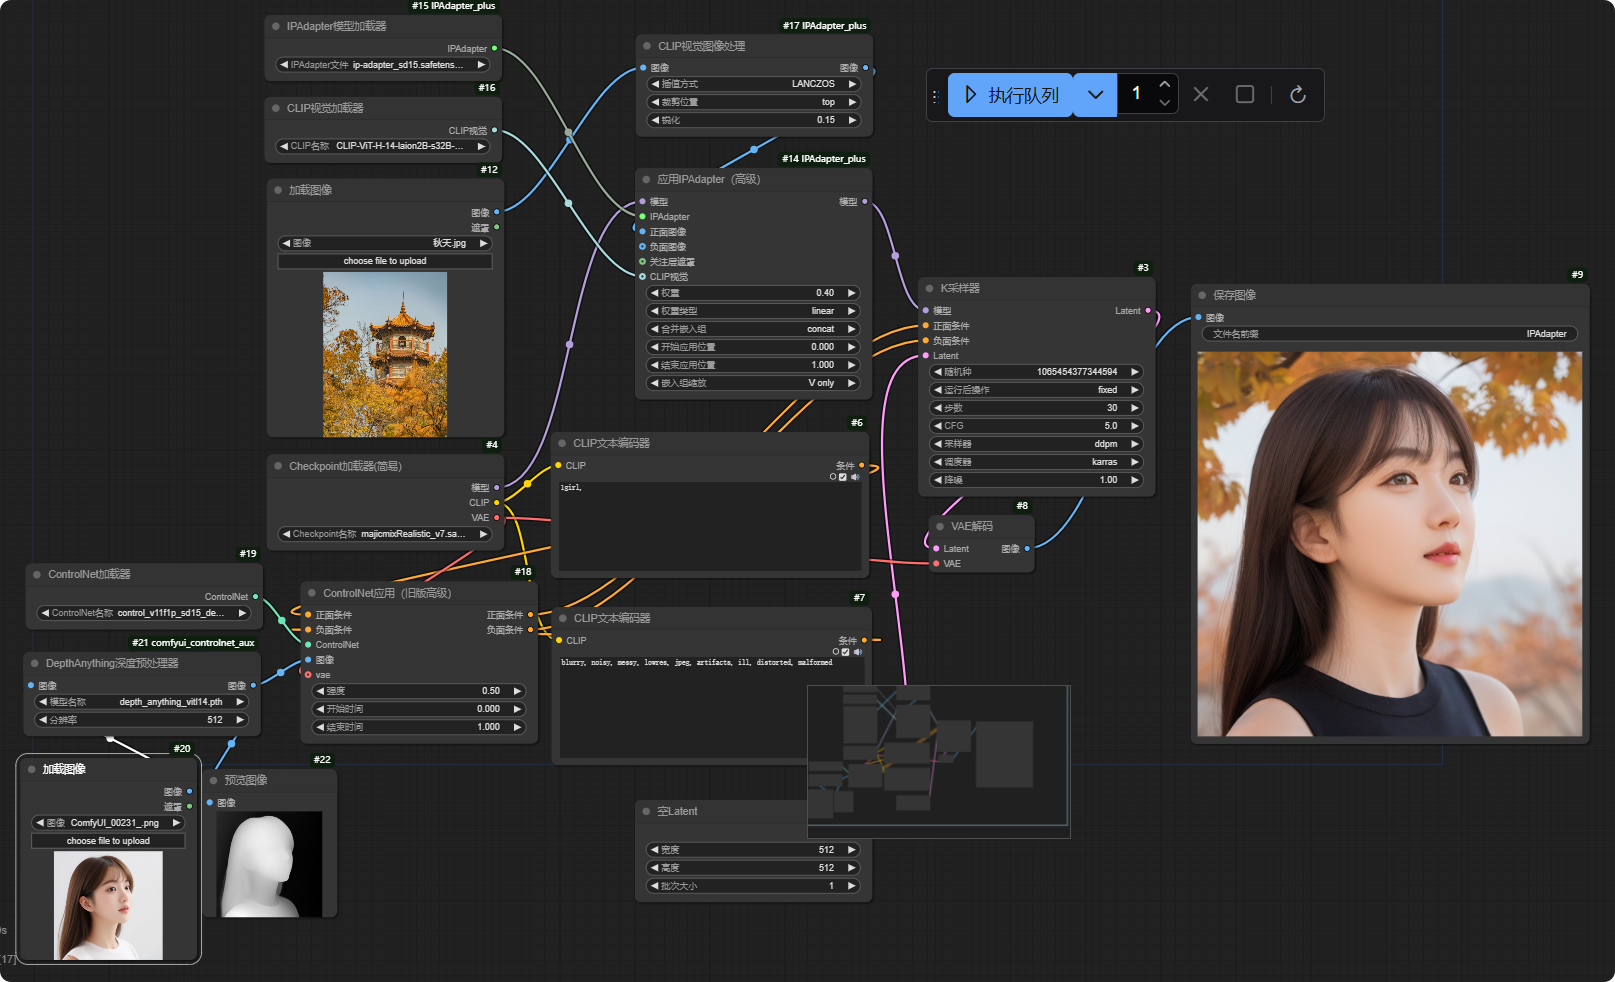Click the right arrow of 结束应用位置 1.000
The image size is (1615, 982).
(x=852, y=365)
